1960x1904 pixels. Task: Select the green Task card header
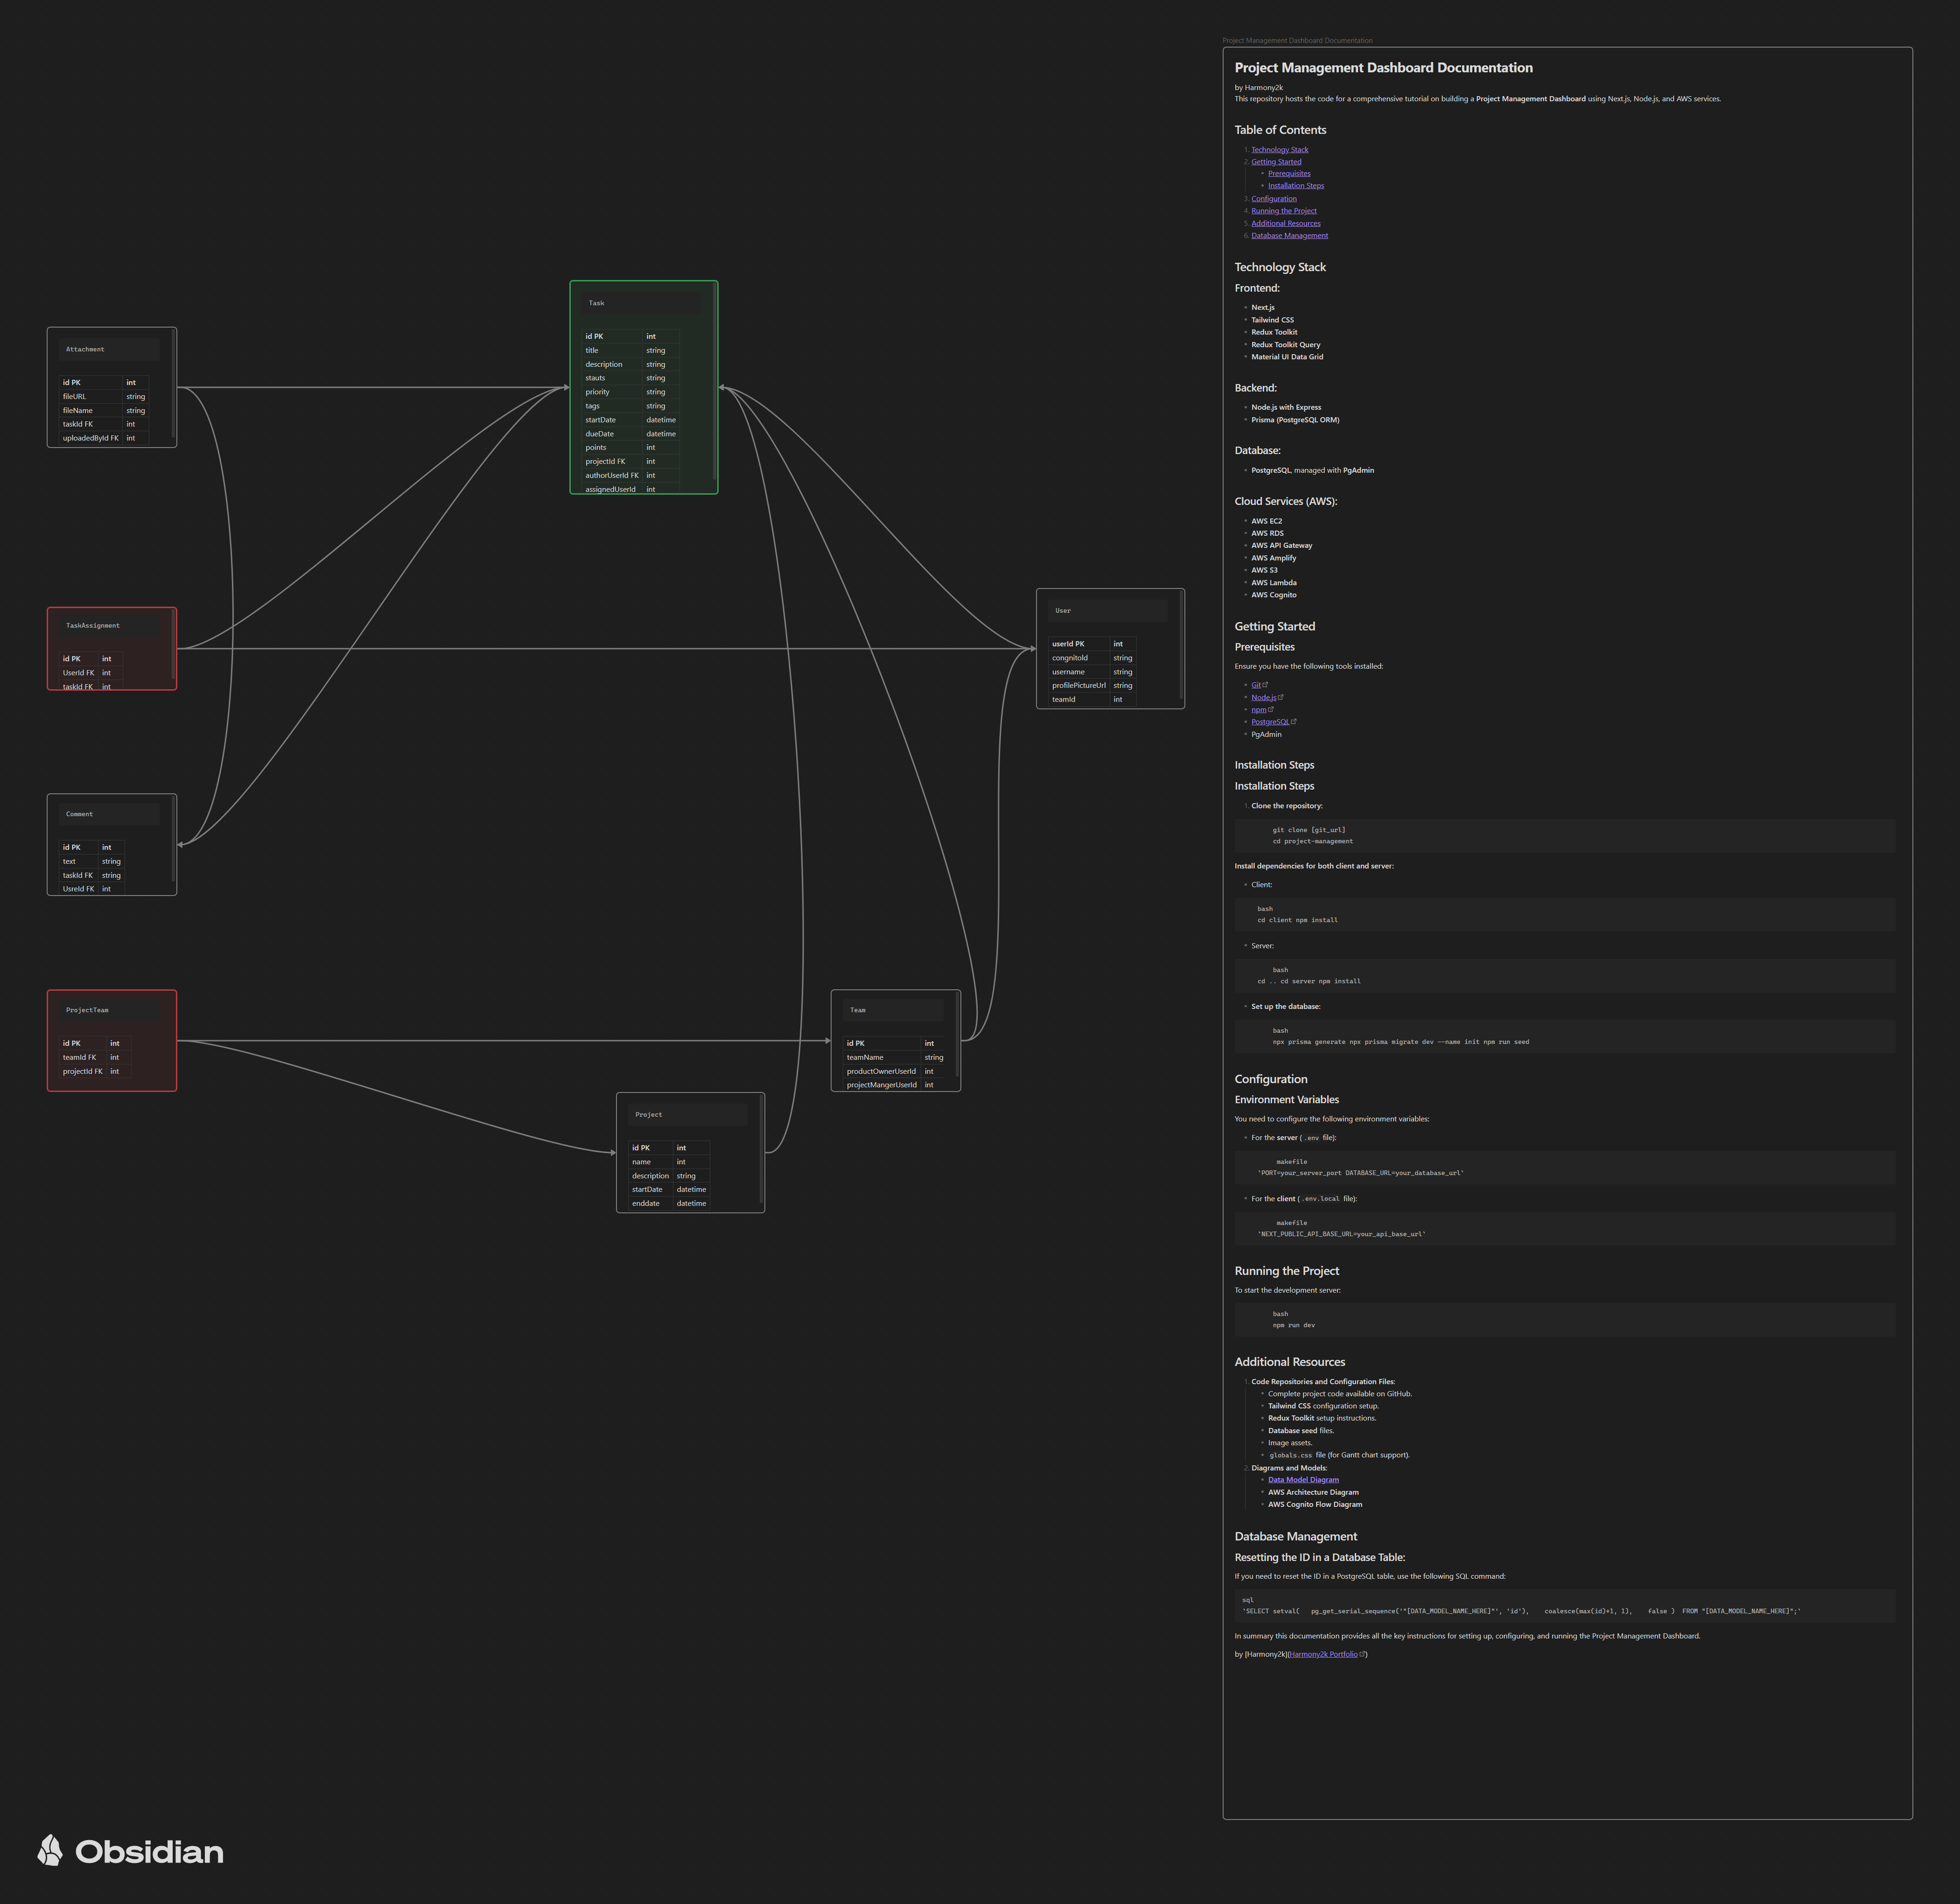coord(642,303)
